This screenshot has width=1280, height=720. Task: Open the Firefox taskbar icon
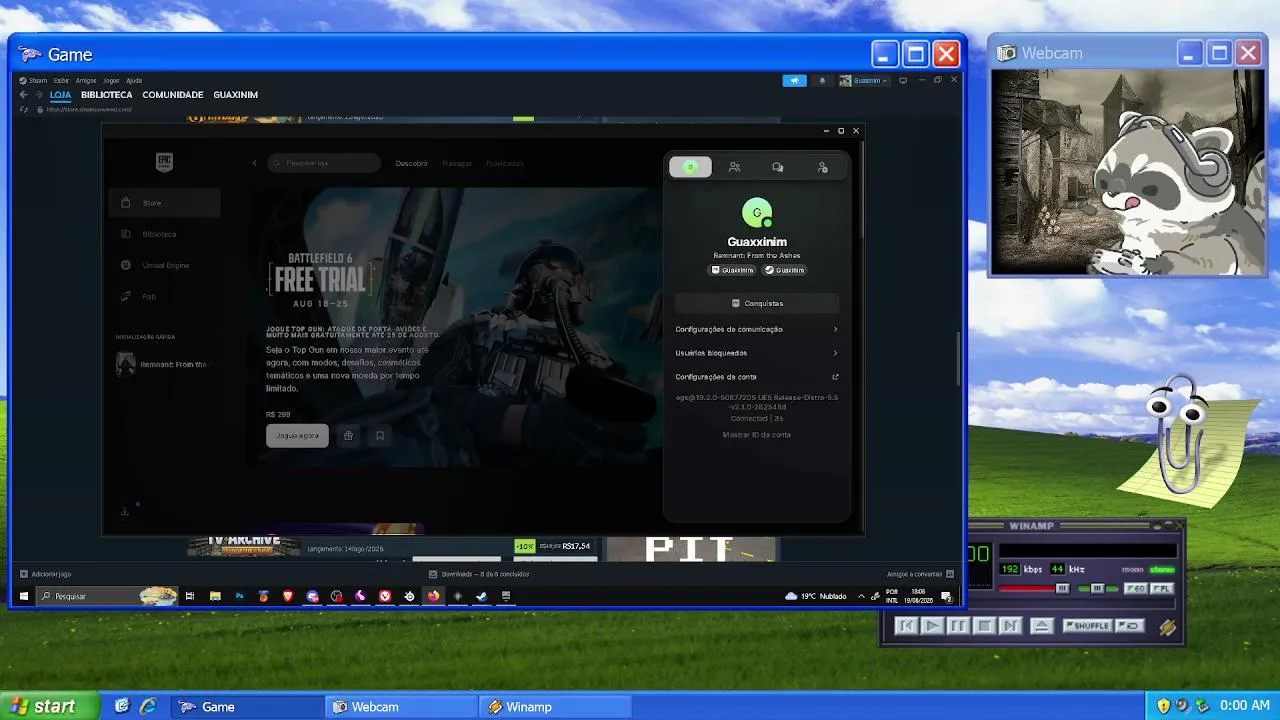(x=433, y=596)
